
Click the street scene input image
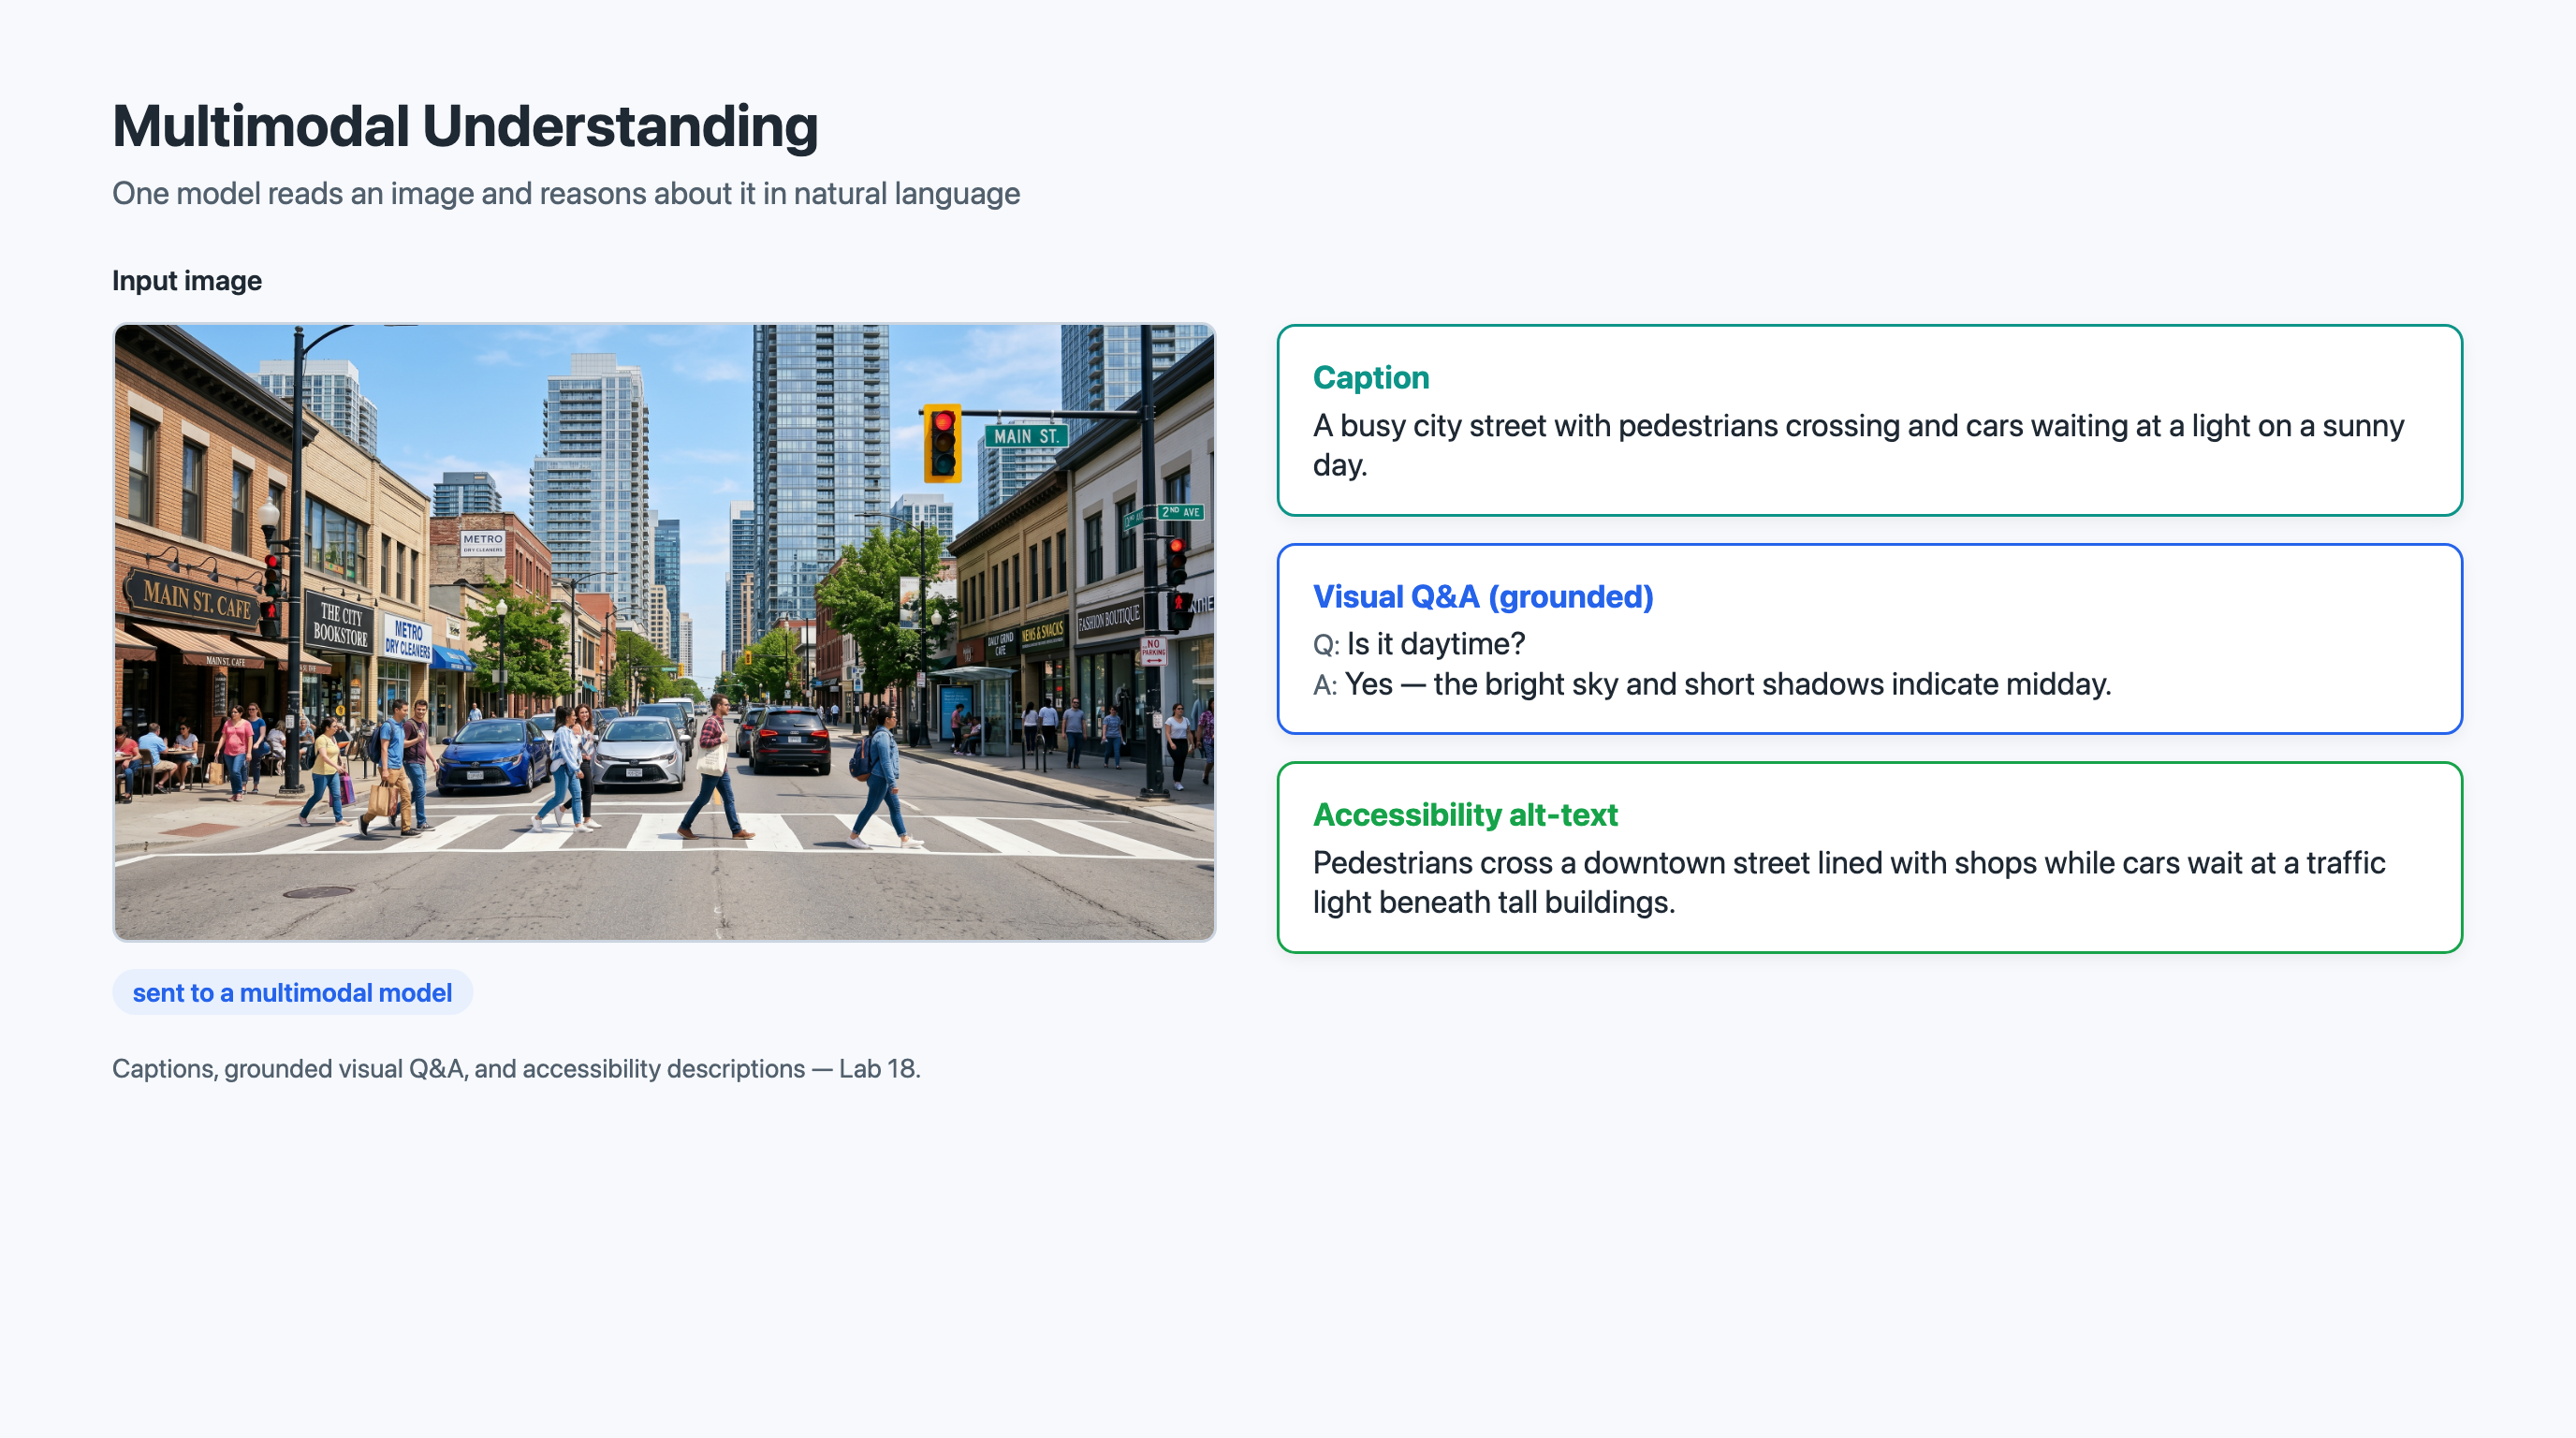pyautogui.click(x=664, y=632)
